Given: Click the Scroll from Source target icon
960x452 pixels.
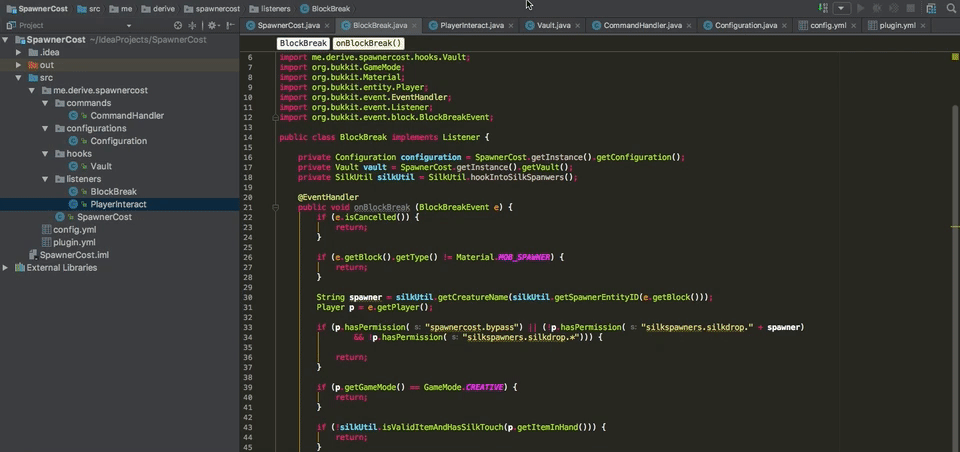Looking at the screenshot, I should pyautogui.click(x=178, y=26).
